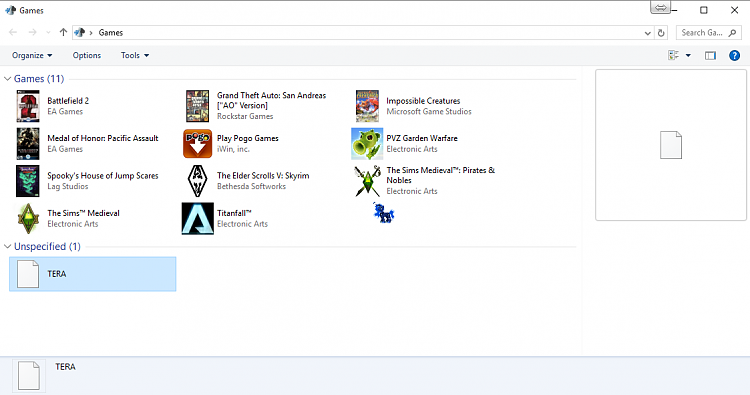Viewport: 750px width, 395px height.
Task: Open the view options dropdown arrow
Action: point(688,55)
